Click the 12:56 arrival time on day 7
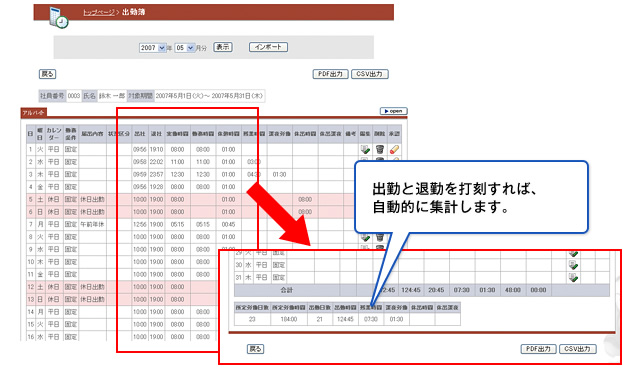Screen dimensions: 623x370 140,225
